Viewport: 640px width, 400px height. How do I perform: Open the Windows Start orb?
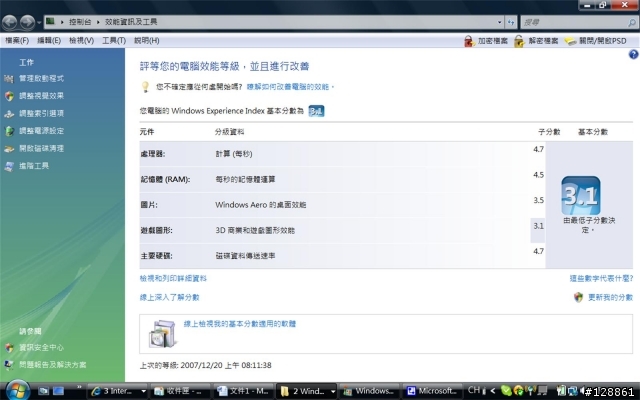16,390
